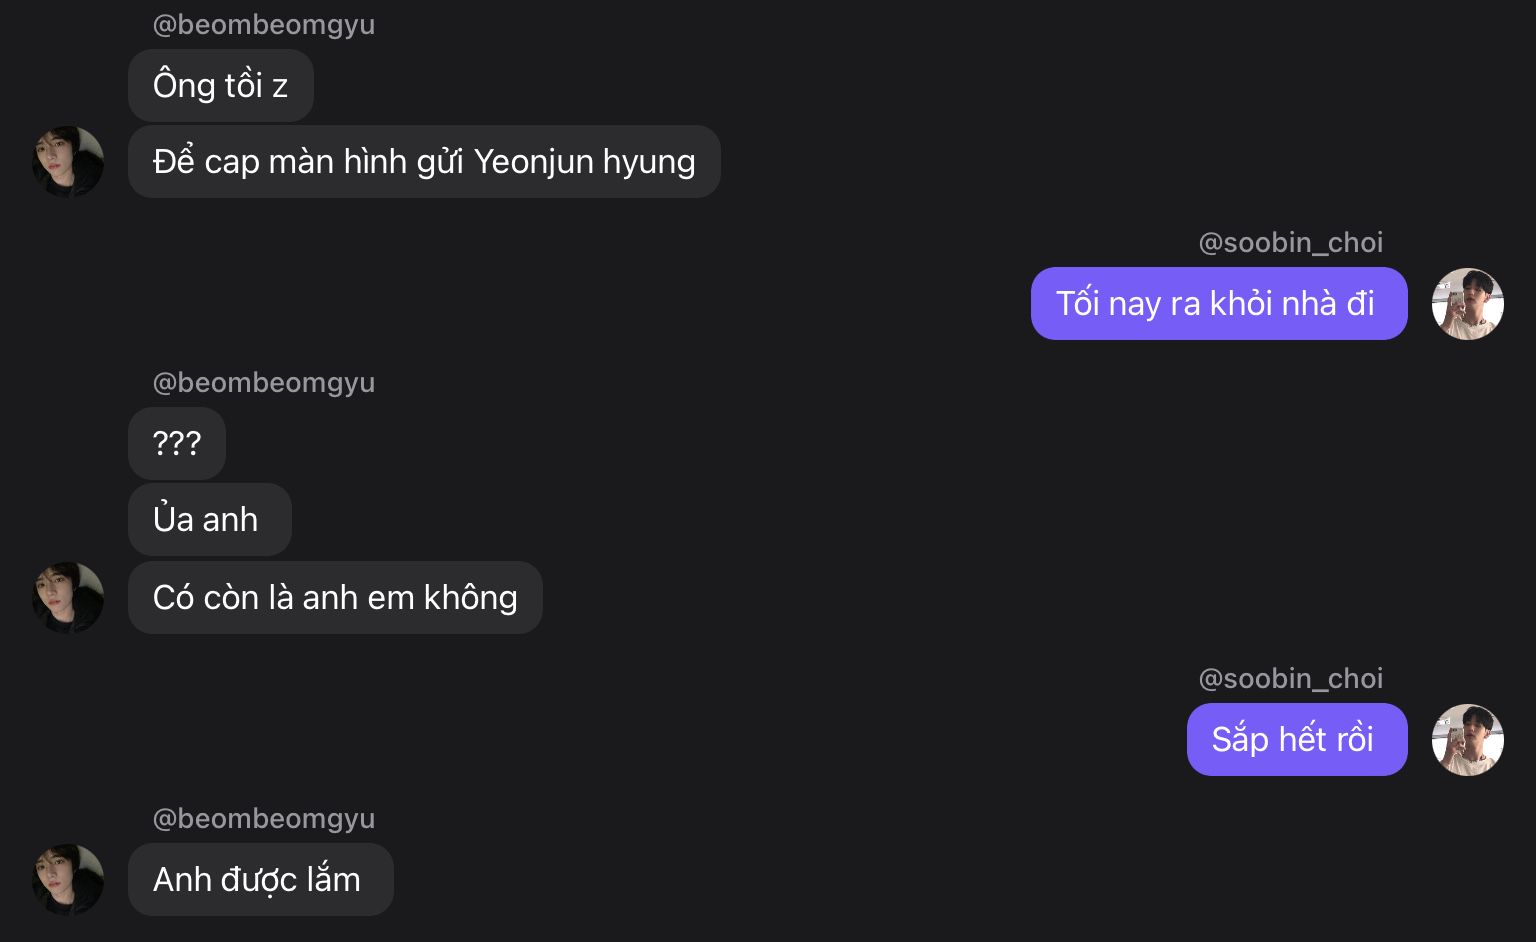The height and width of the screenshot is (942, 1536).
Task: Open @soobin_choi handle above 'Tối nay ra khỏi nhà đi'
Action: 1290,243
